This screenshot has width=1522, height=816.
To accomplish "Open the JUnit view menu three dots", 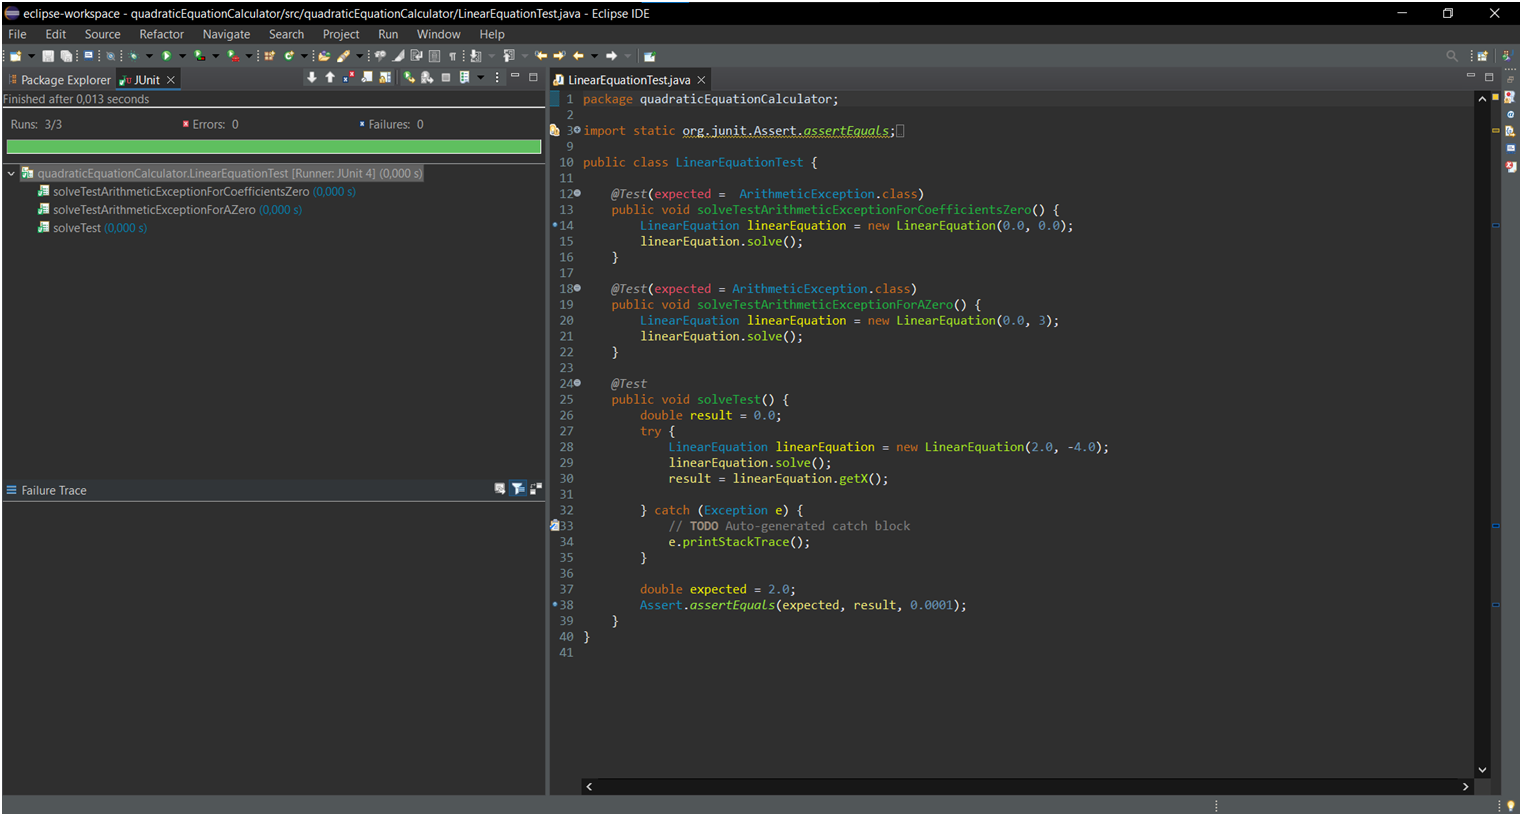I will 497,77.
